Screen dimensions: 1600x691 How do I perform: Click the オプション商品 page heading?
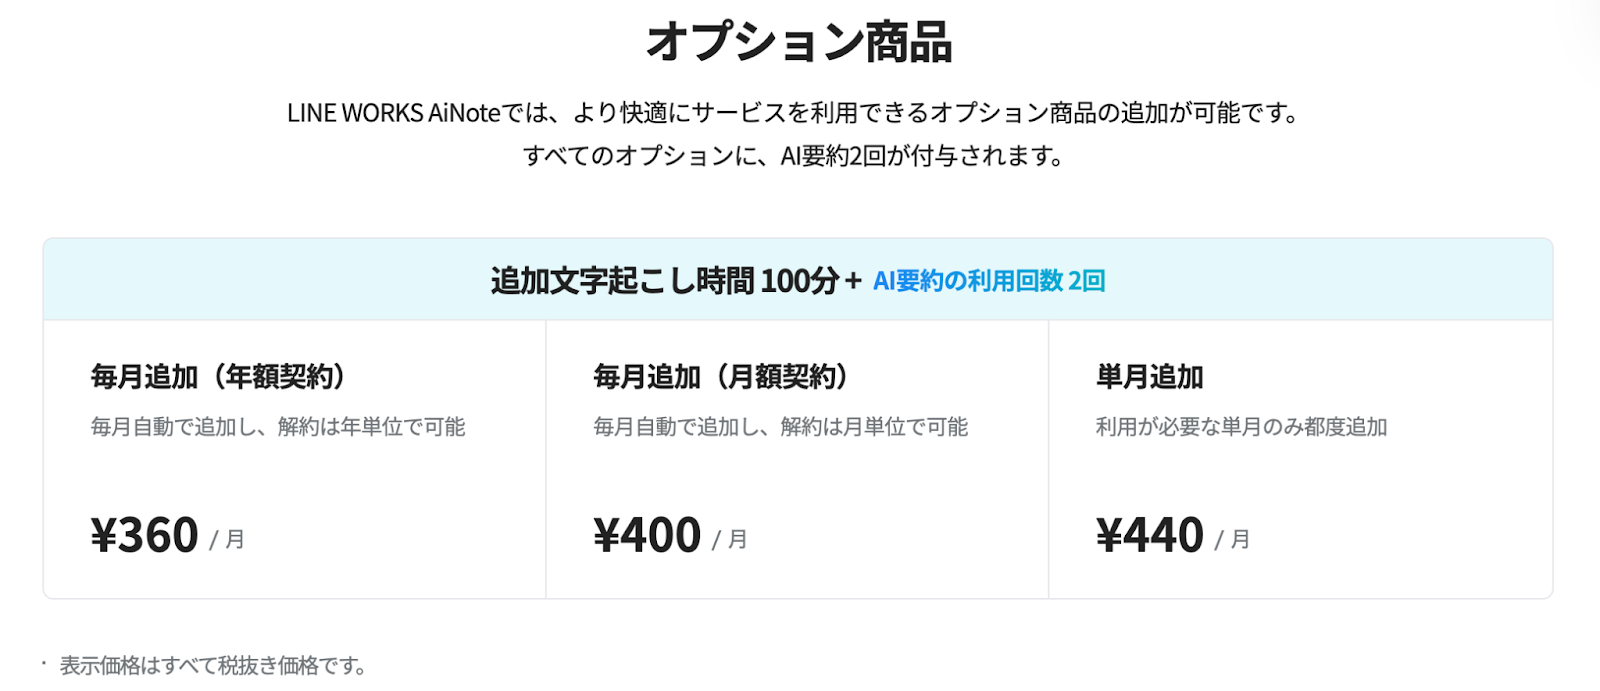click(x=799, y=43)
